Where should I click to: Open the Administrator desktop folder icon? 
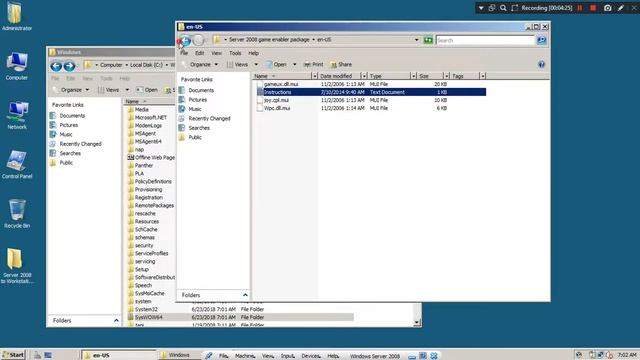point(16,16)
